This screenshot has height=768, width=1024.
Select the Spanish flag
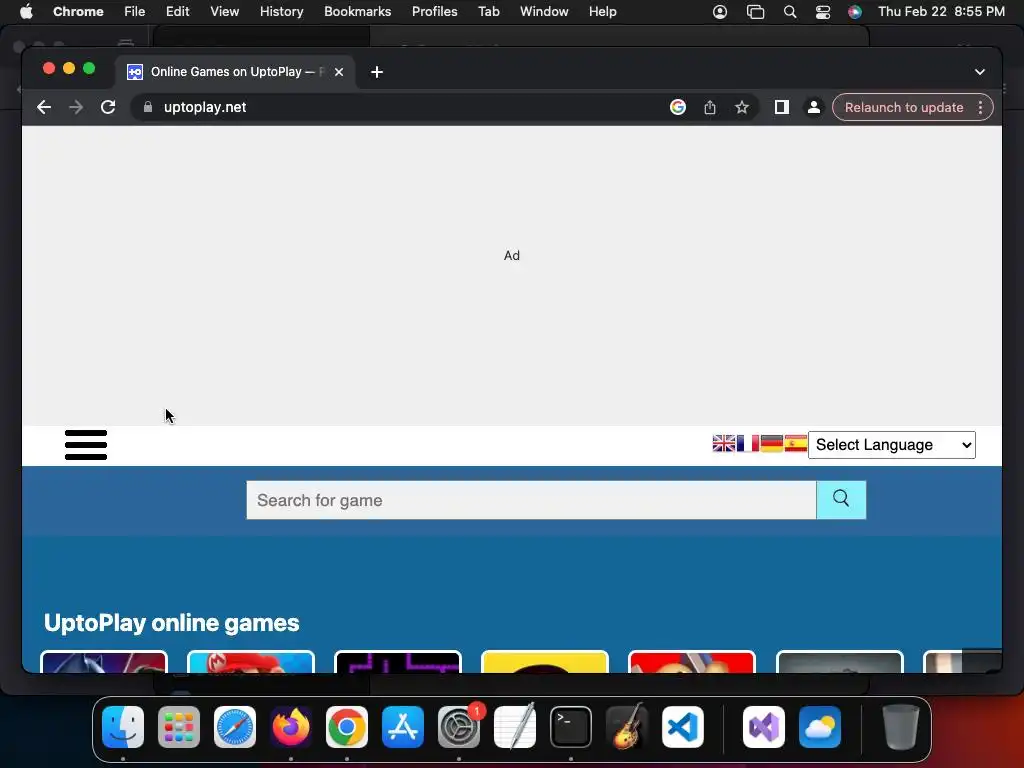(x=795, y=444)
